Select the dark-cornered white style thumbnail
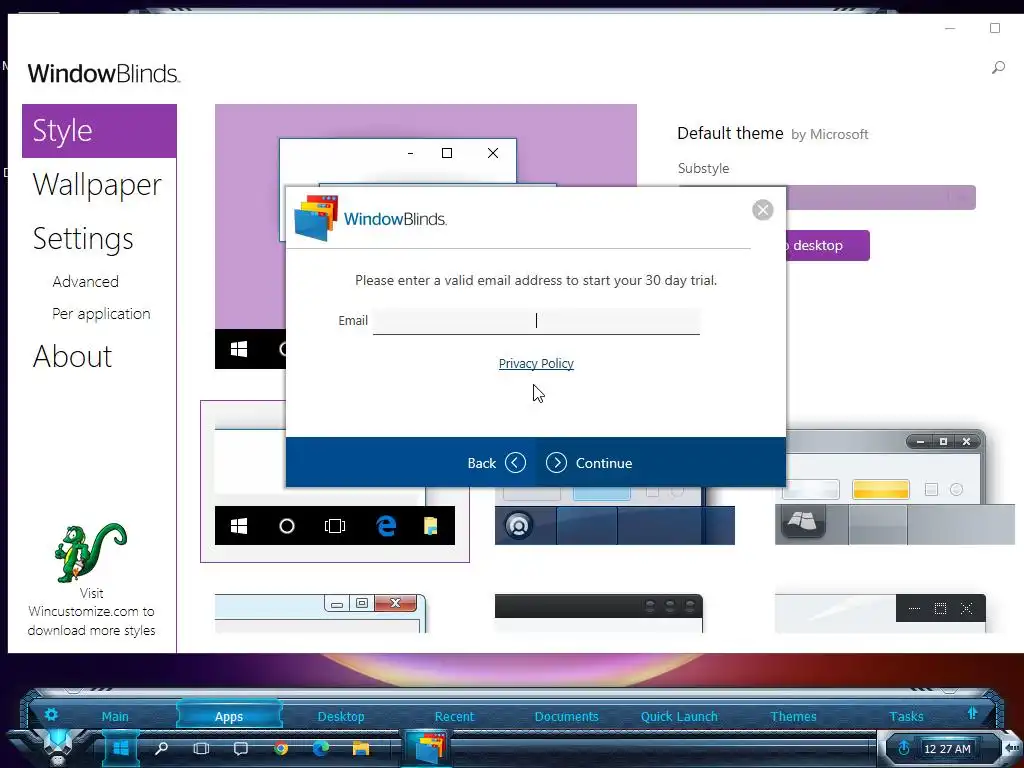The image size is (1024, 768). coord(880,613)
